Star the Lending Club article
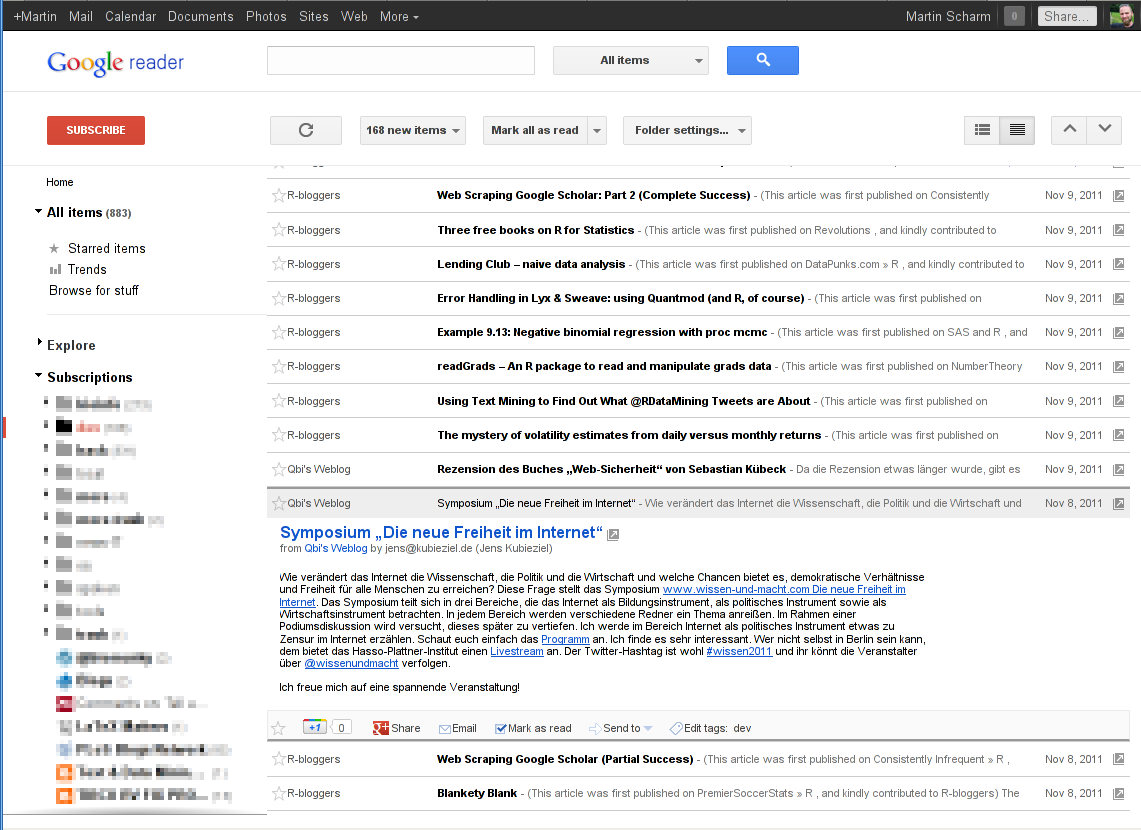 point(279,264)
